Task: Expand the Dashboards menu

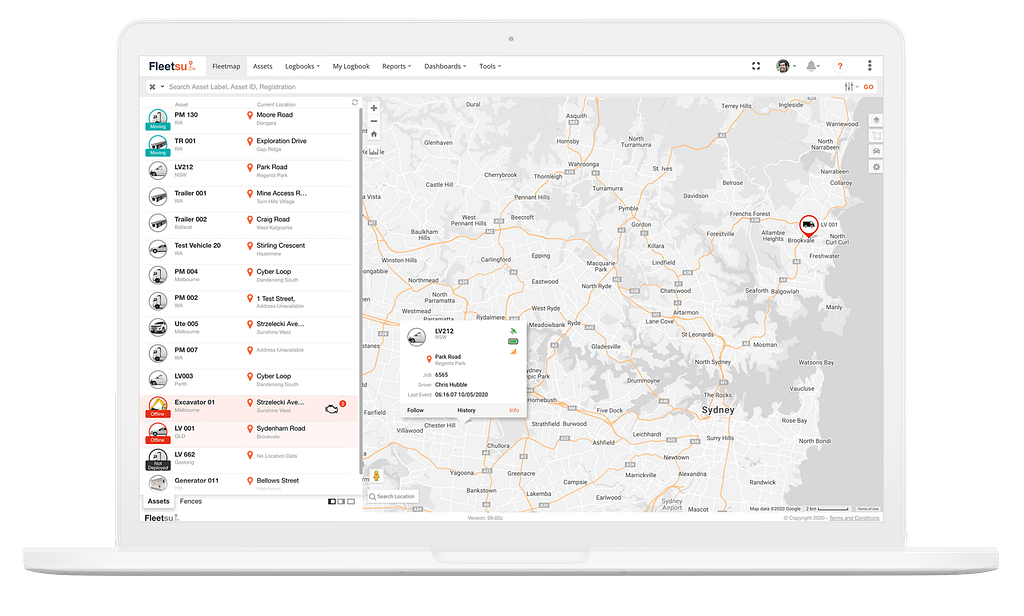Action: pyautogui.click(x=445, y=66)
